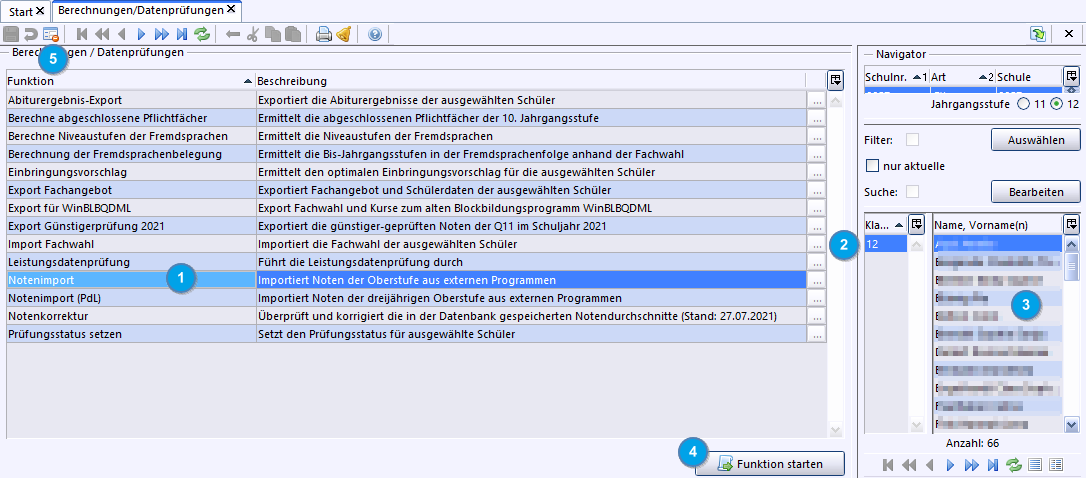This screenshot has height=478, width=1086.
Task: Select the Notenkorrektur function row
Action: pos(407,316)
